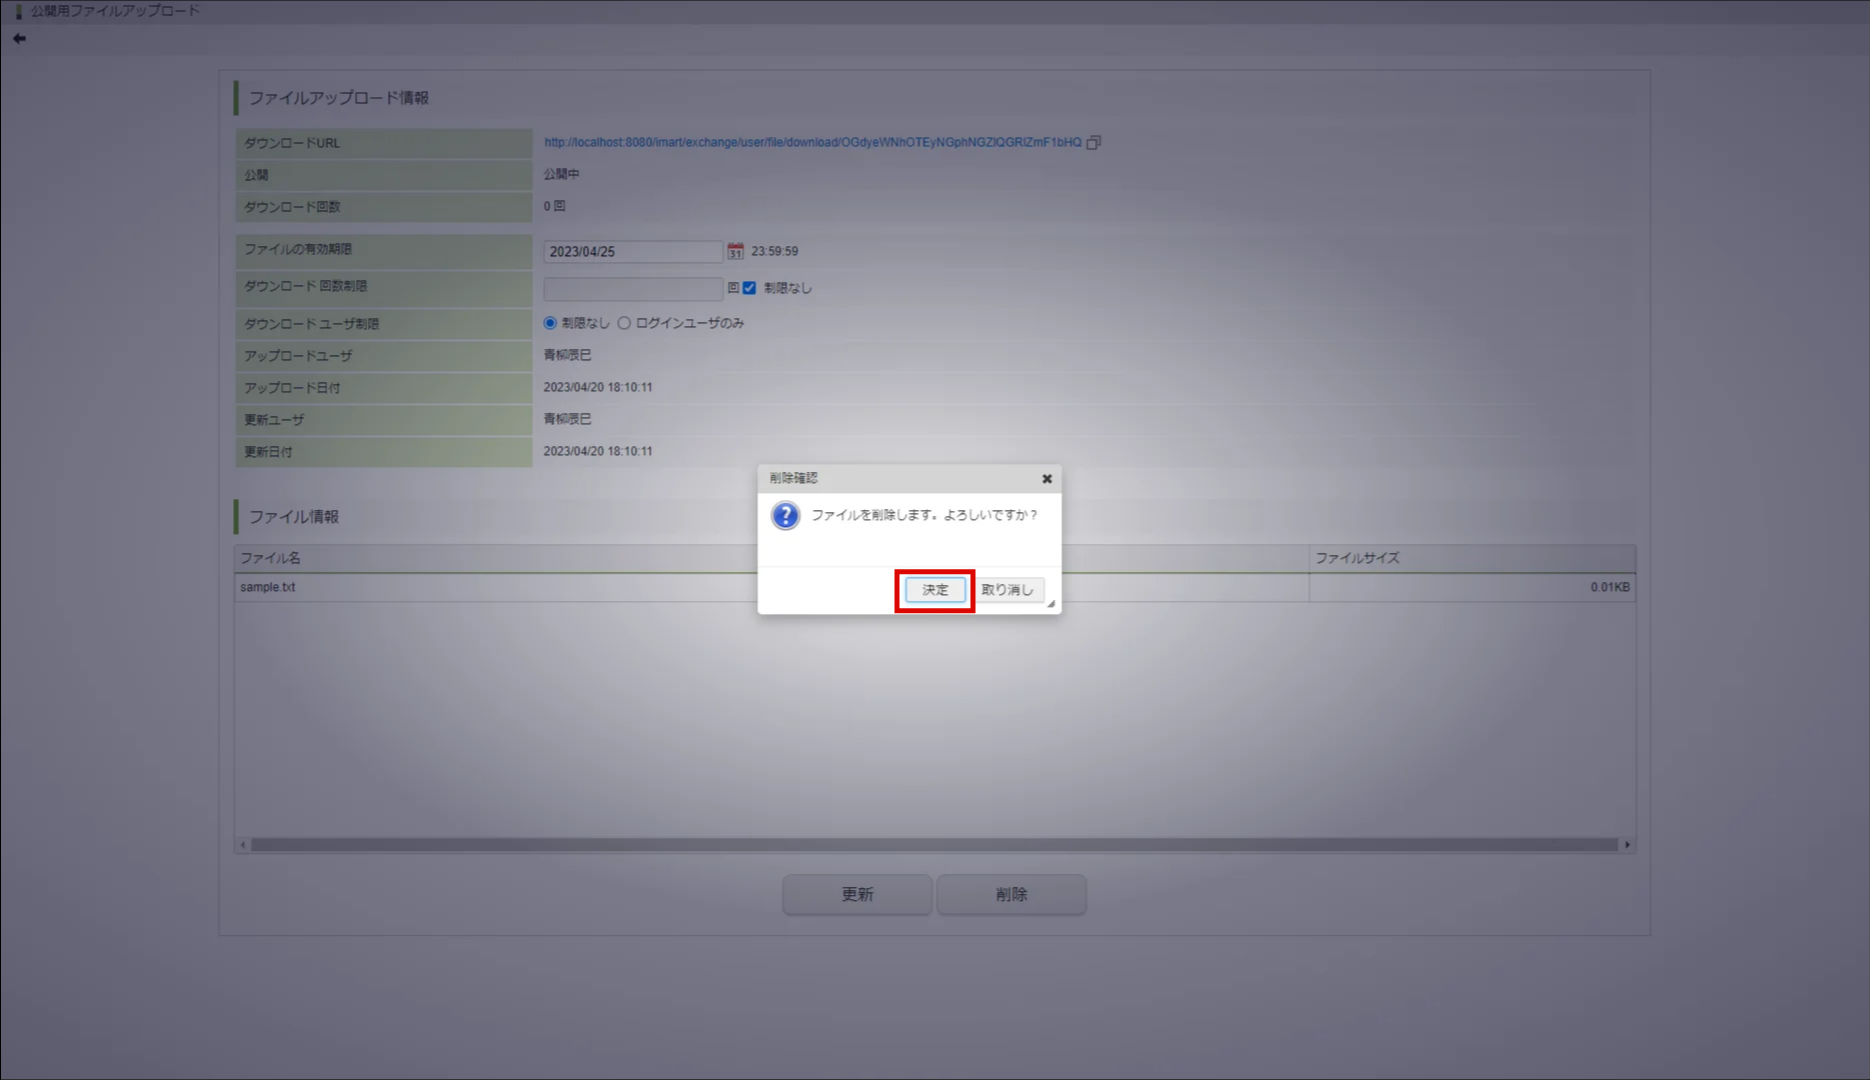The width and height of the screenshot is (1870, 1080).
Task: Click the resize grip of the delete dialog
Action: (x=1051, y=604)
